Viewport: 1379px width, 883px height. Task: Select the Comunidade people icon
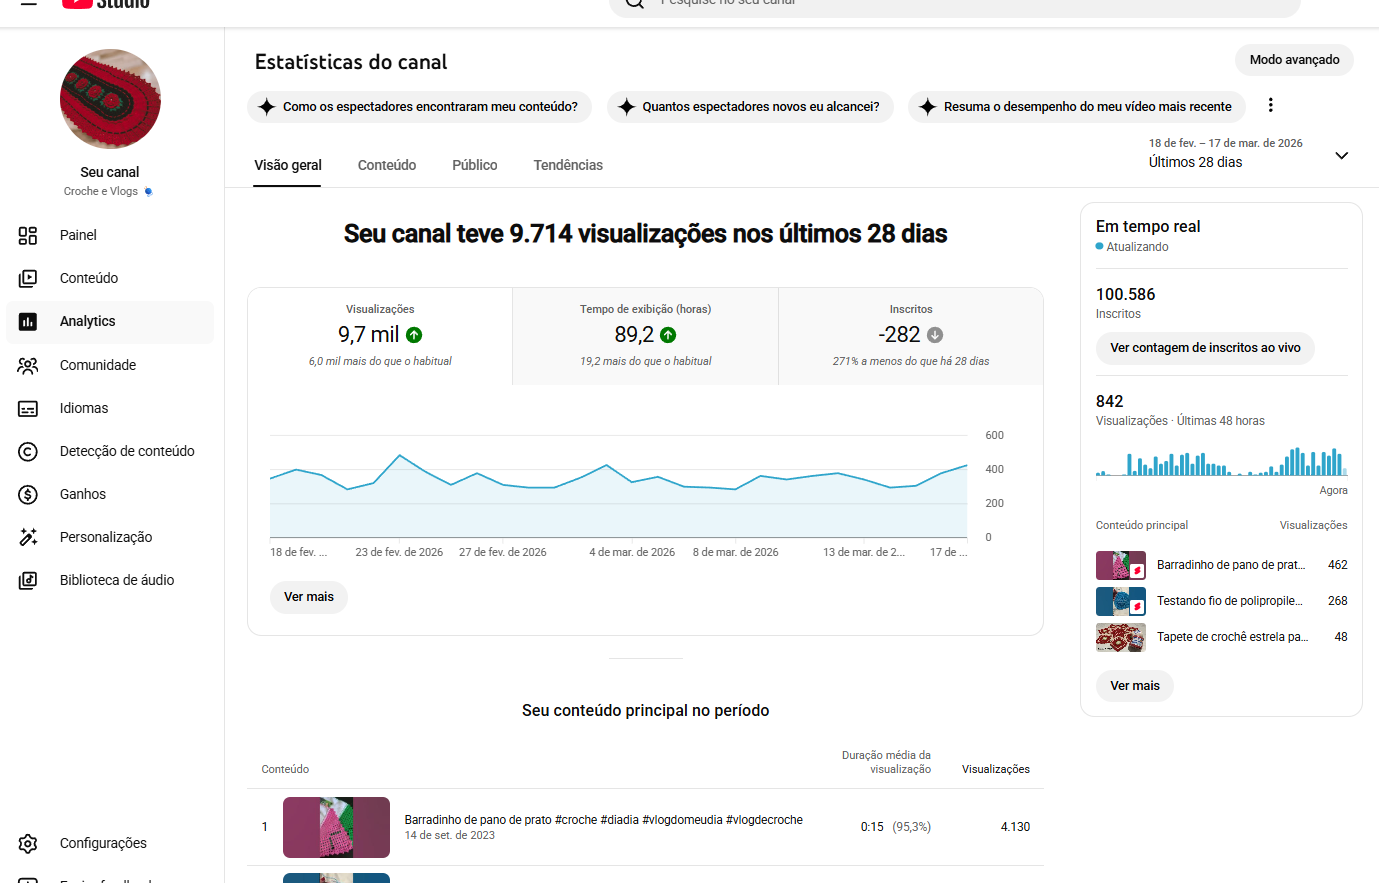coord(28,365)
